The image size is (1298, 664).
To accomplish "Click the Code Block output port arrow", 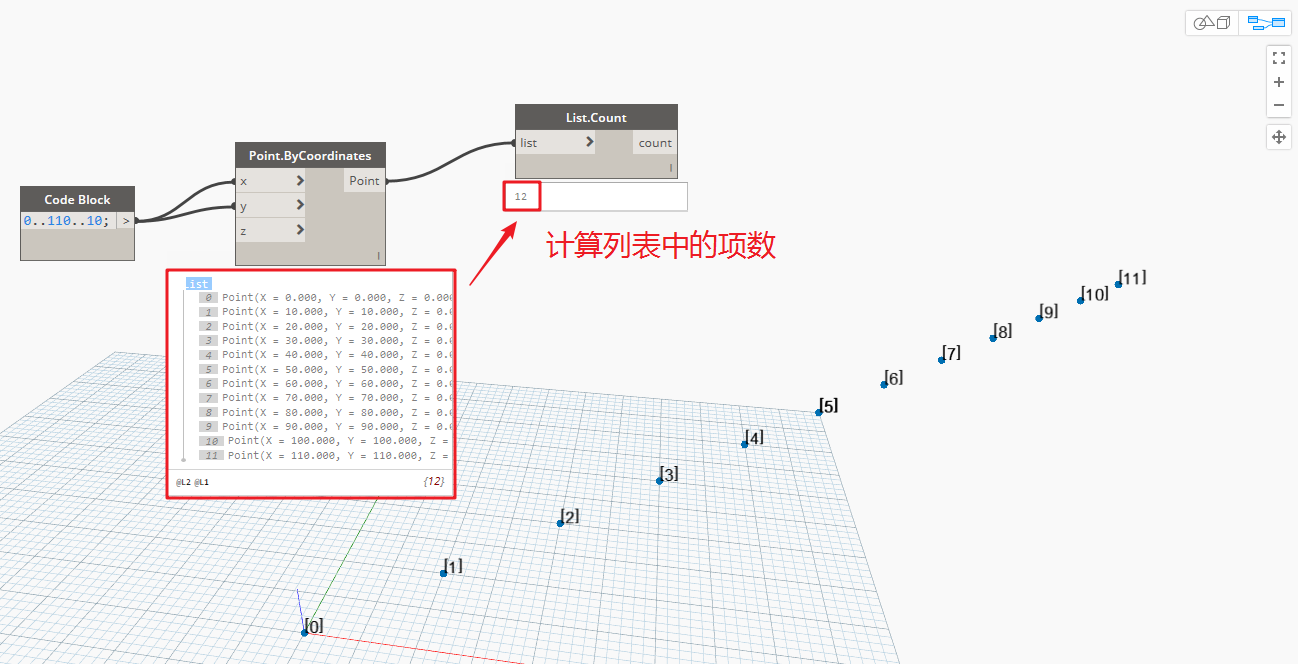I will (x=125, y=221).
